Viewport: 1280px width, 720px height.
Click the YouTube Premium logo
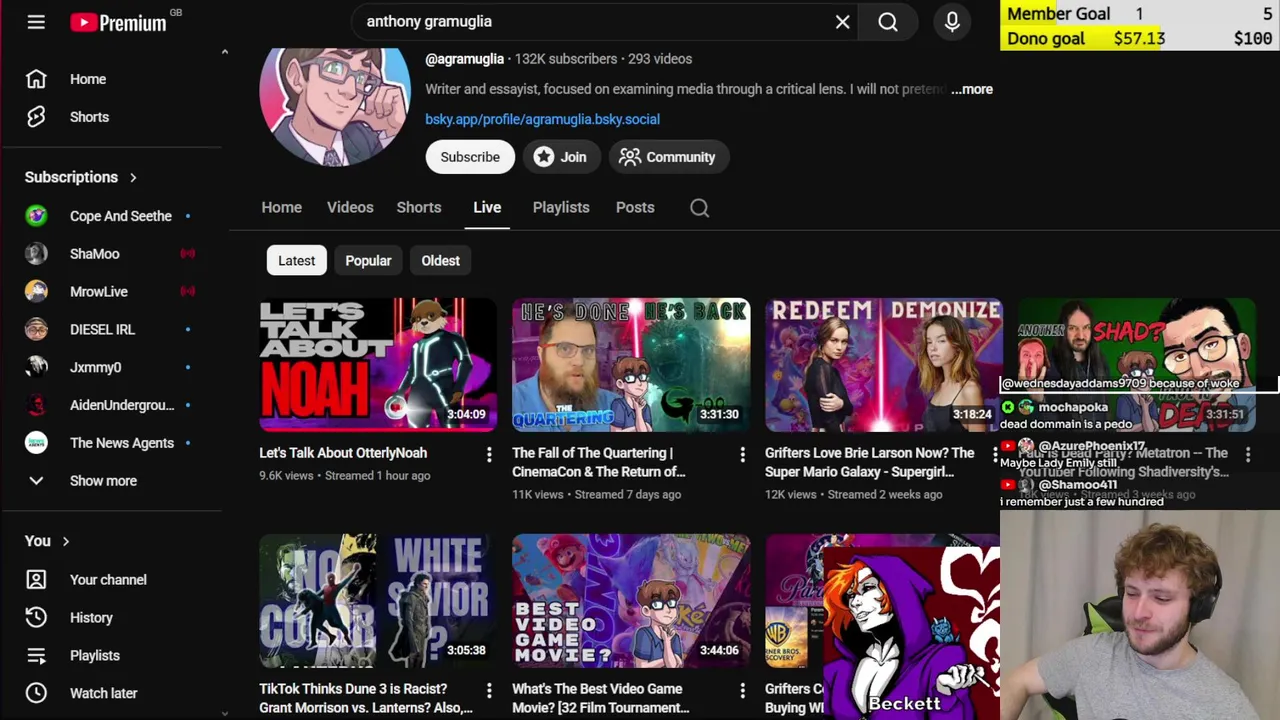[x=119, y=22]
